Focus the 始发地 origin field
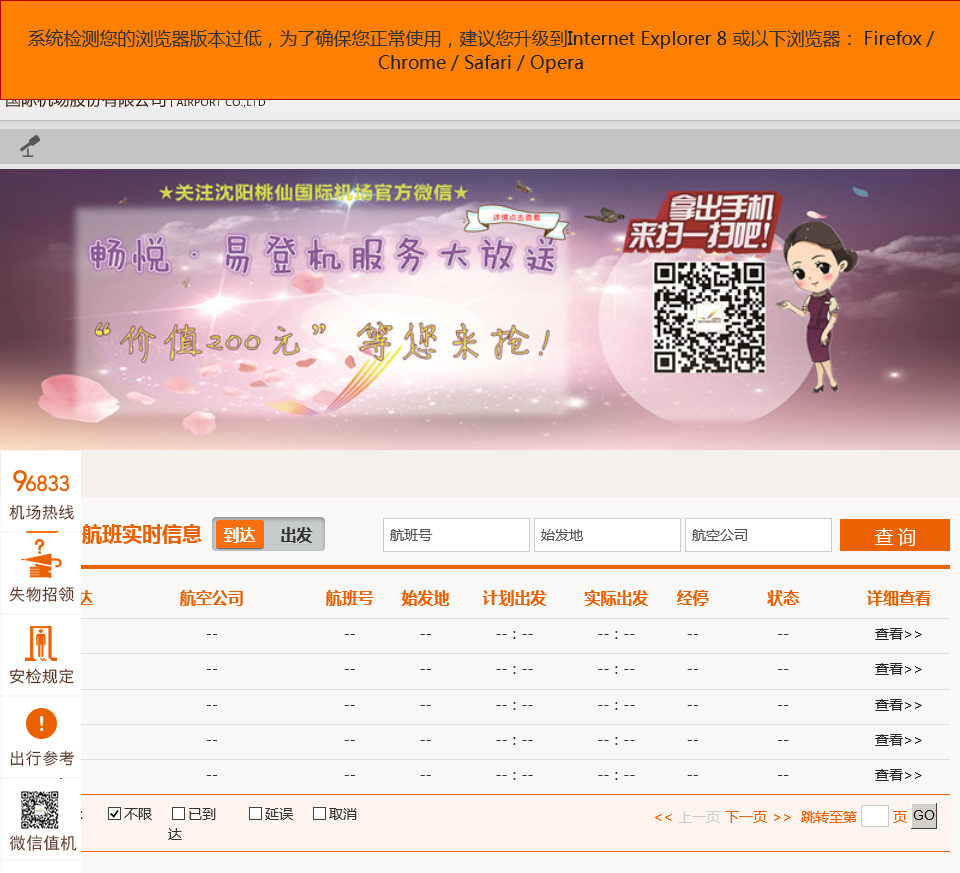This screenshot has height=873, width=960. 607,535
